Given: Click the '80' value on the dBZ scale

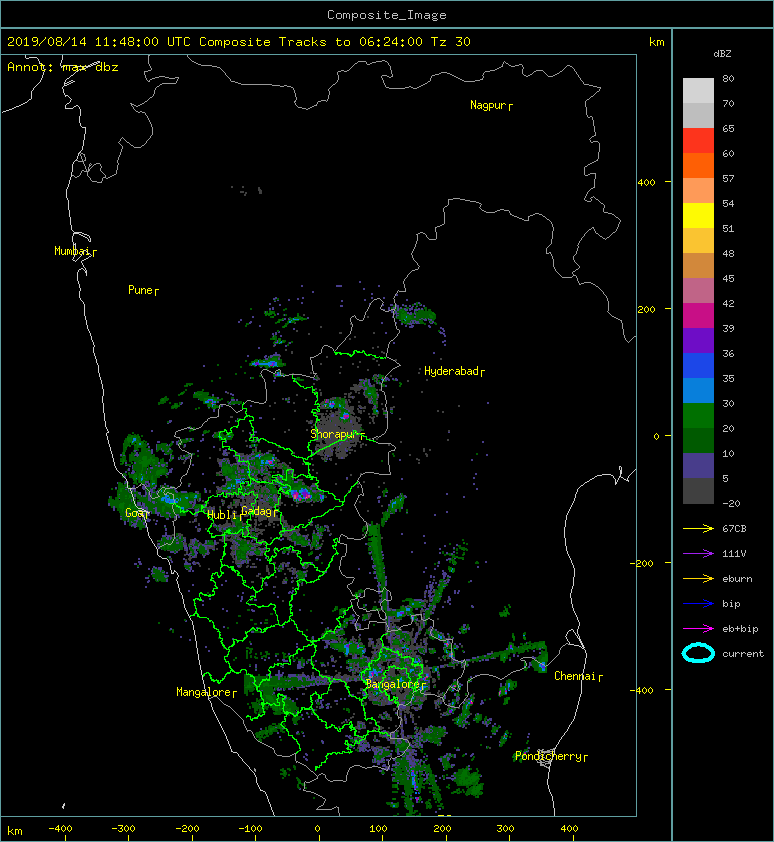Looking at the screenshot, I should click(728, 78).
